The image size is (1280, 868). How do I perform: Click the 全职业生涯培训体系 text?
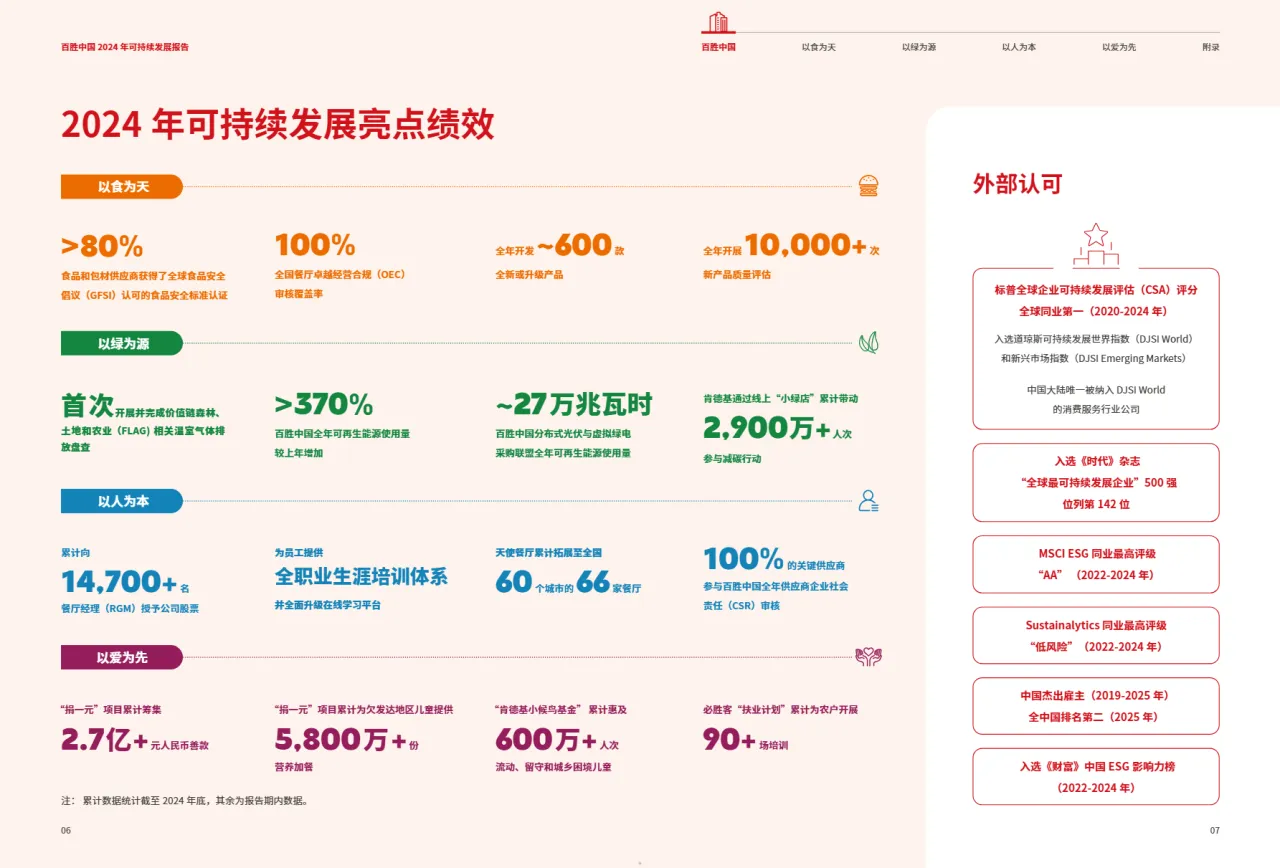361,576
